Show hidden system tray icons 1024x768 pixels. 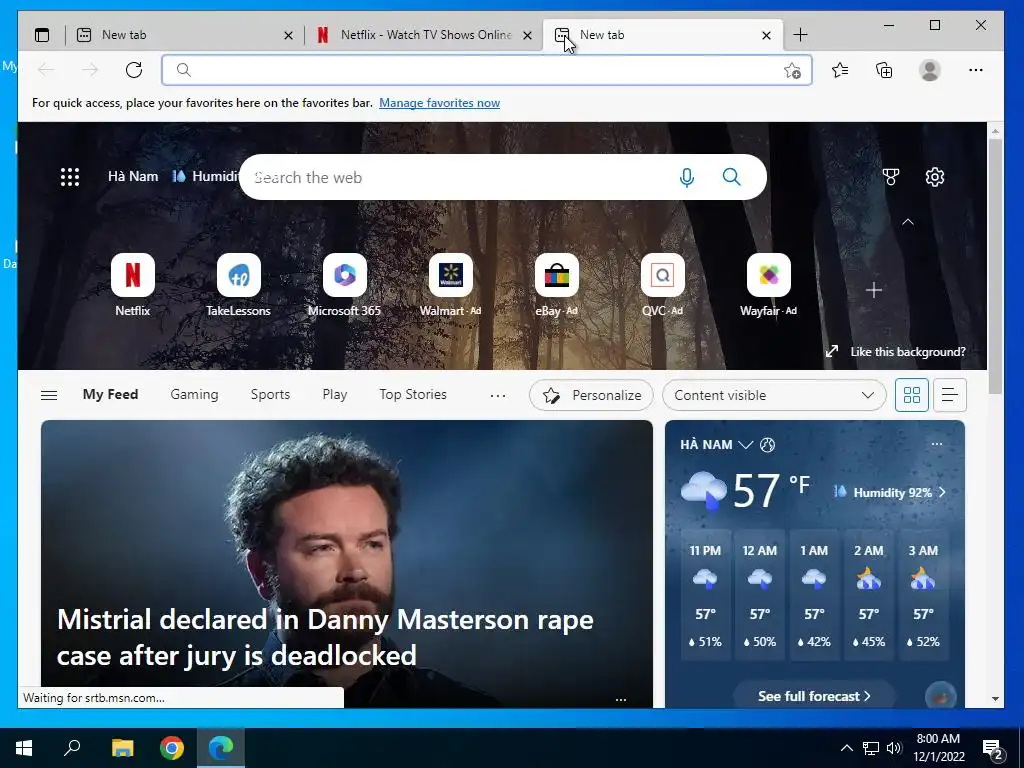coord(846,748)
